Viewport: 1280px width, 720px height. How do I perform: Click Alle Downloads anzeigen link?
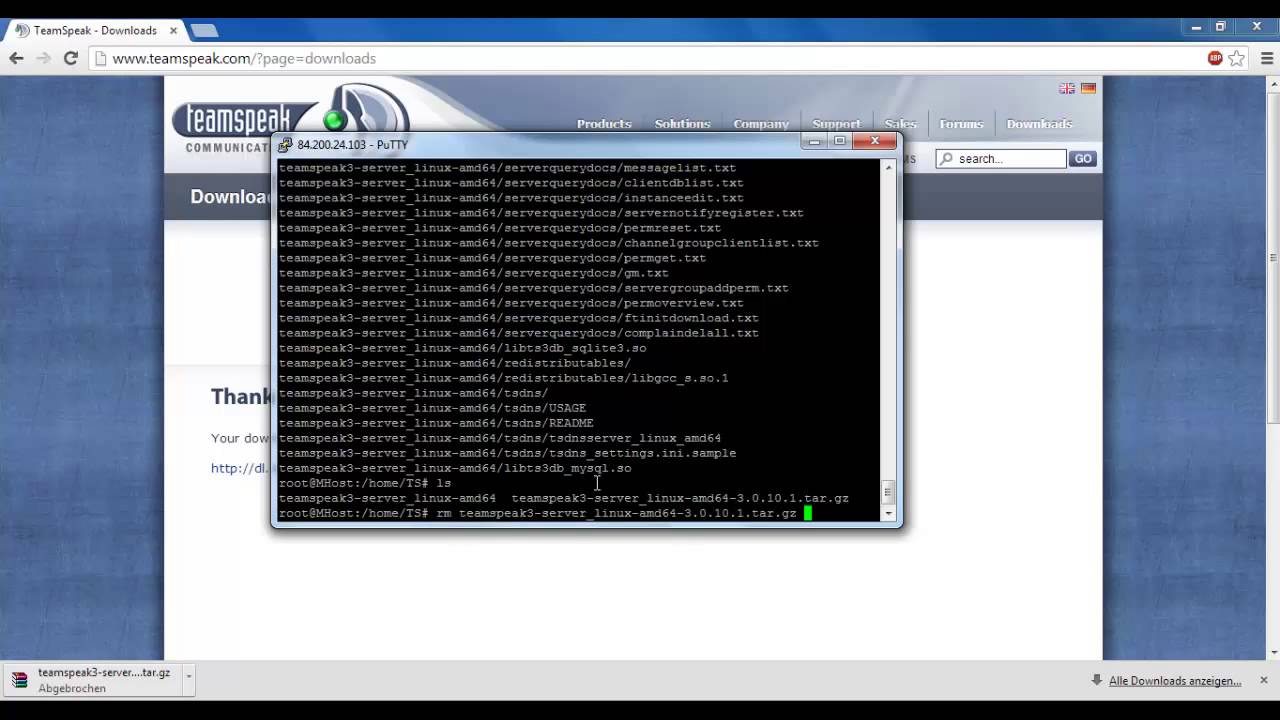click(x=1175, y=681)
